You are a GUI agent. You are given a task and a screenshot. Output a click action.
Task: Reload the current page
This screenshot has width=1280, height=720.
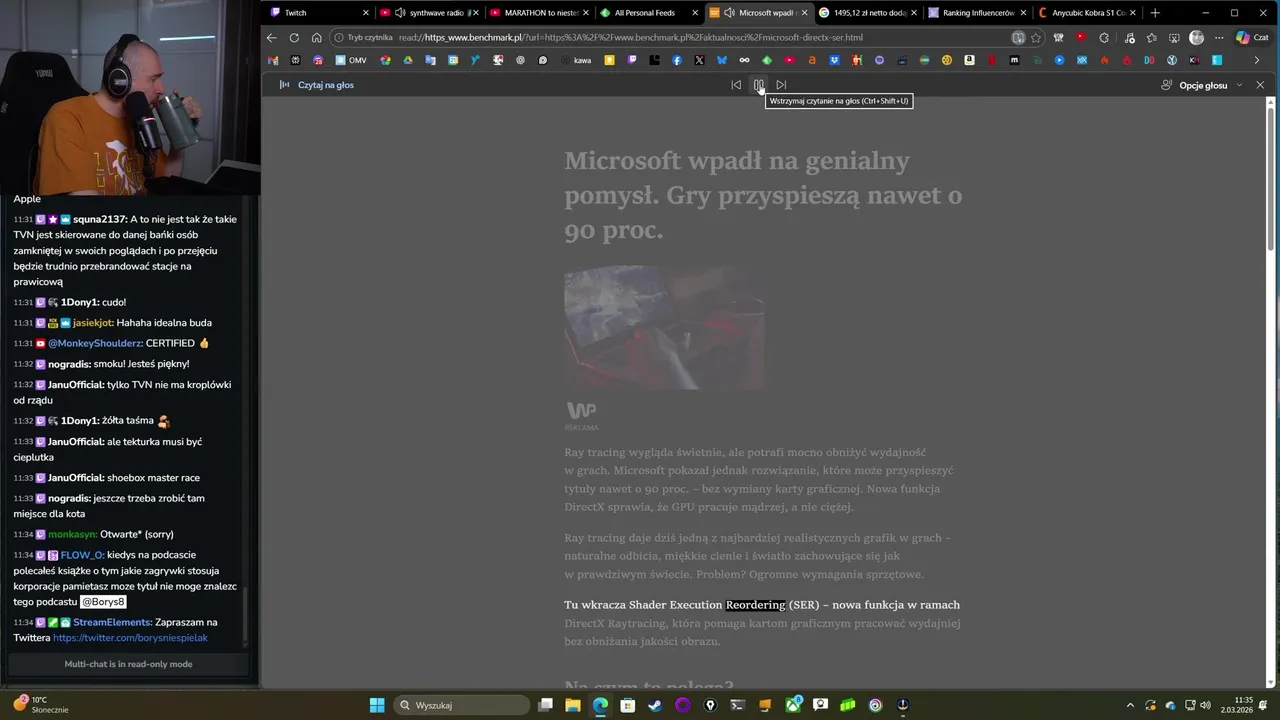tap(294, 38)
